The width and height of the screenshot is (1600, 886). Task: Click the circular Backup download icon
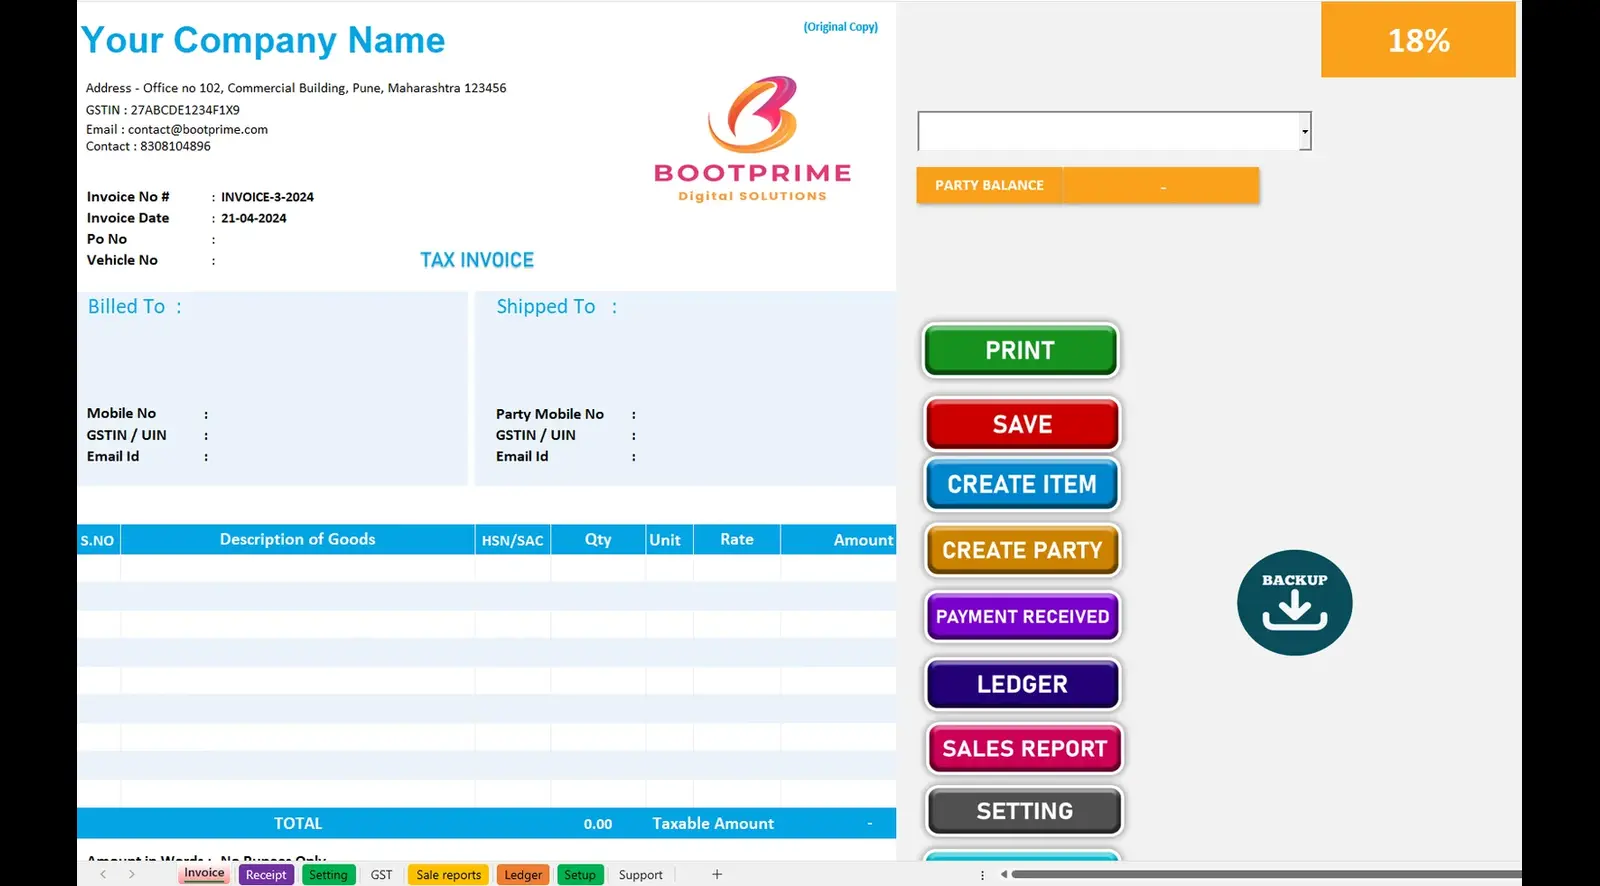coord(1294,603)
